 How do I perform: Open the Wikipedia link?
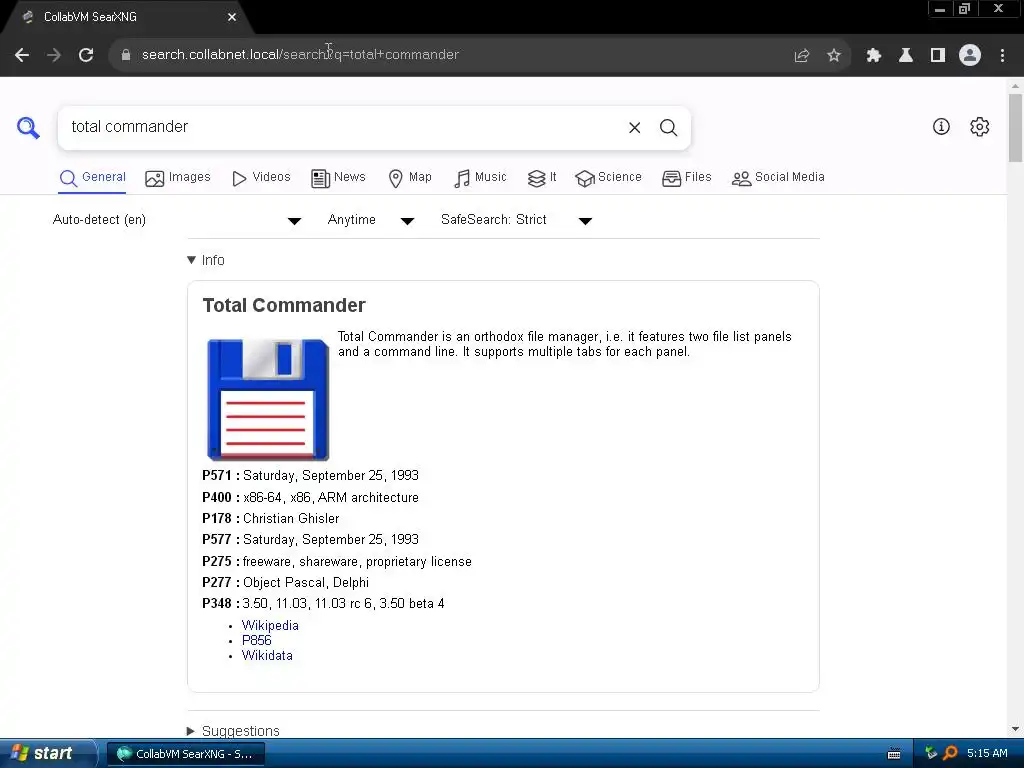coord(270,625)
